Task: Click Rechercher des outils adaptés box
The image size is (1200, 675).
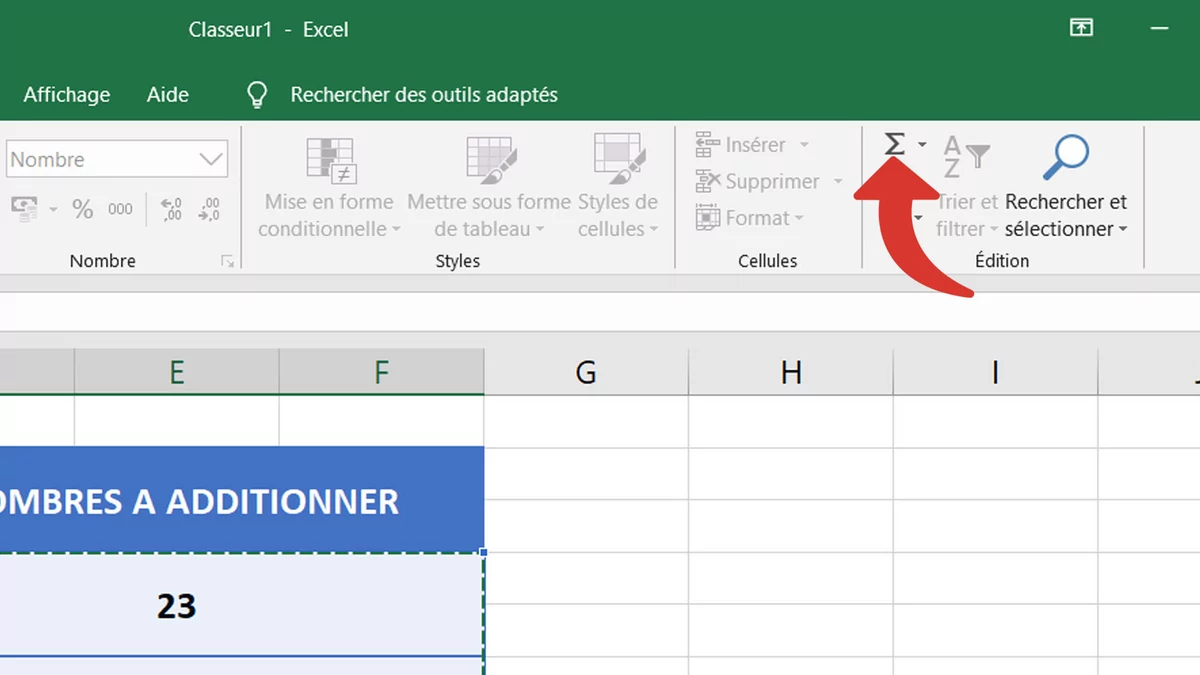Action: (x=423, y=95)
